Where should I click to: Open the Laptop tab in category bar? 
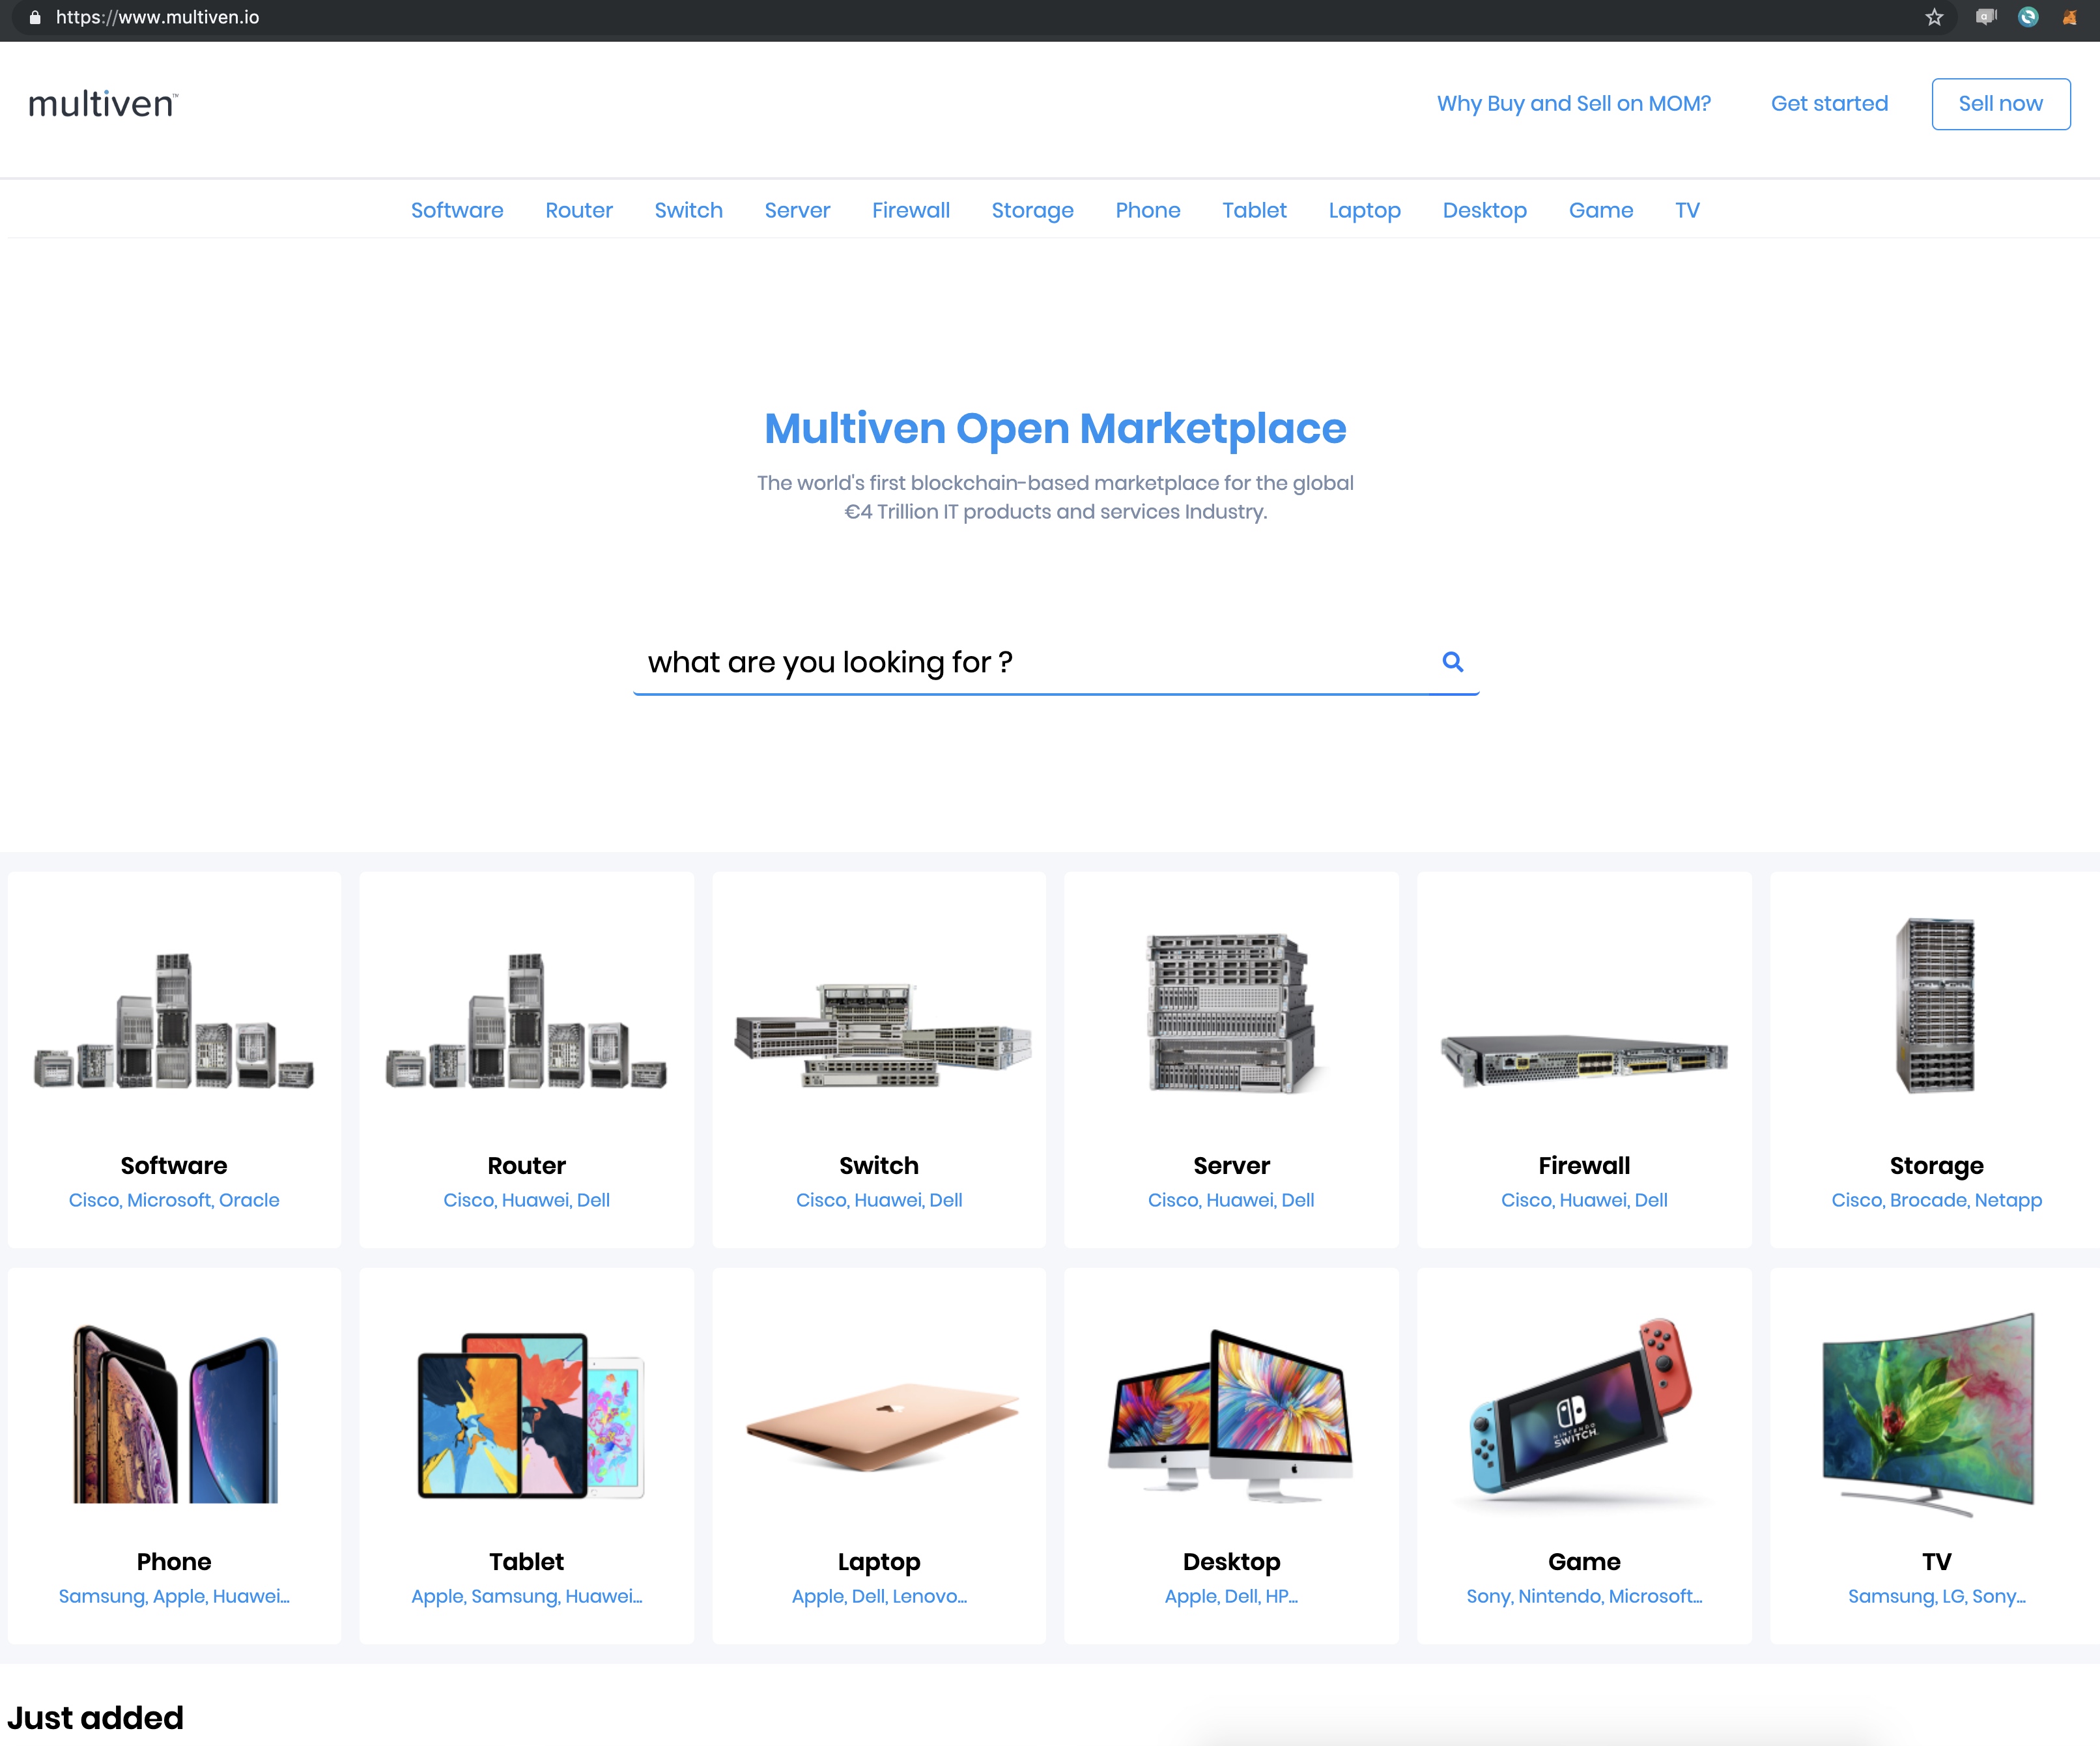coord(1364,210)
